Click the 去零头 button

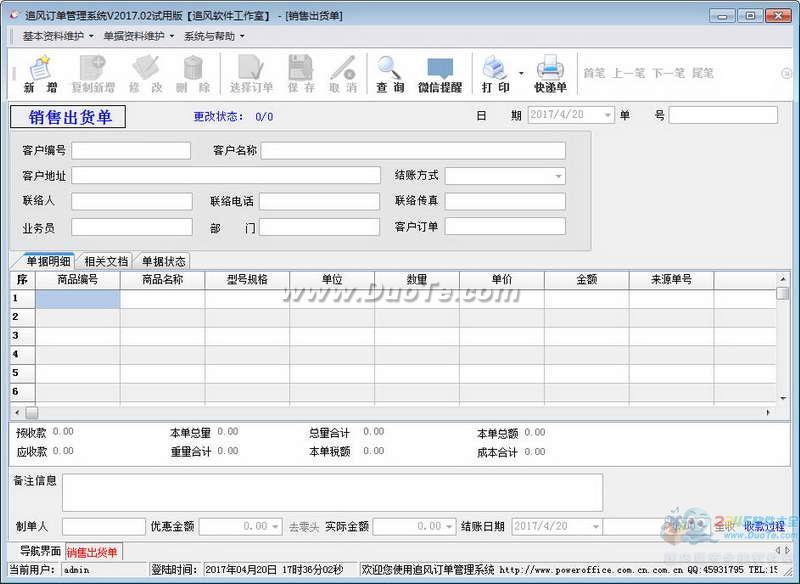[x=304, y=527]
